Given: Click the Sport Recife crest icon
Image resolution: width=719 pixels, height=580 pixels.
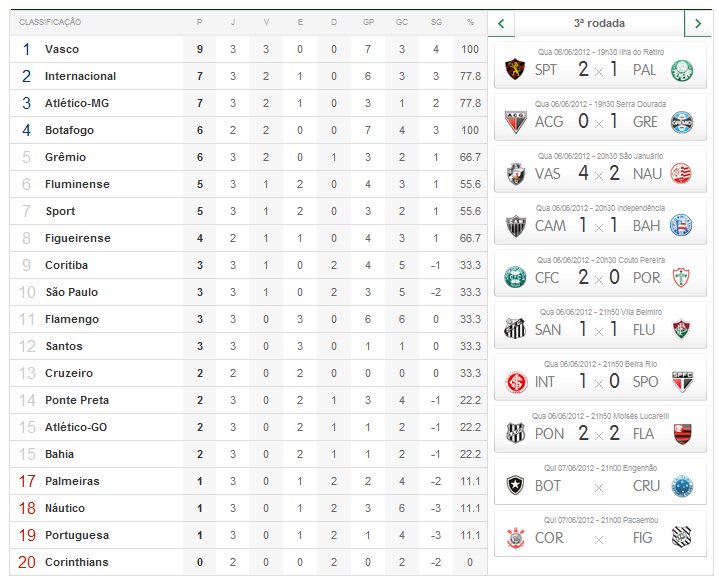Looking at the screenshot, I should (516, 69).
